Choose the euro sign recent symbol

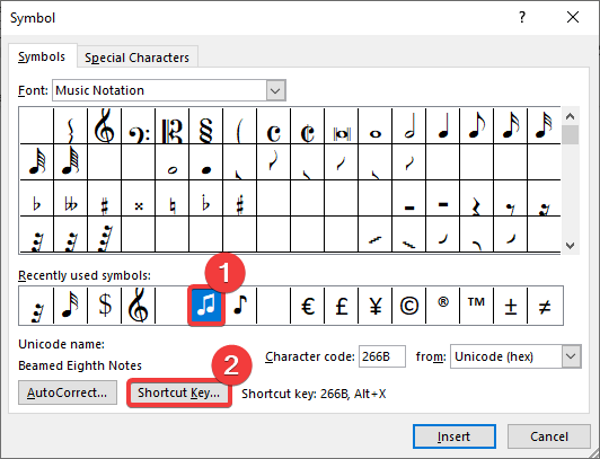click(308, 305)
